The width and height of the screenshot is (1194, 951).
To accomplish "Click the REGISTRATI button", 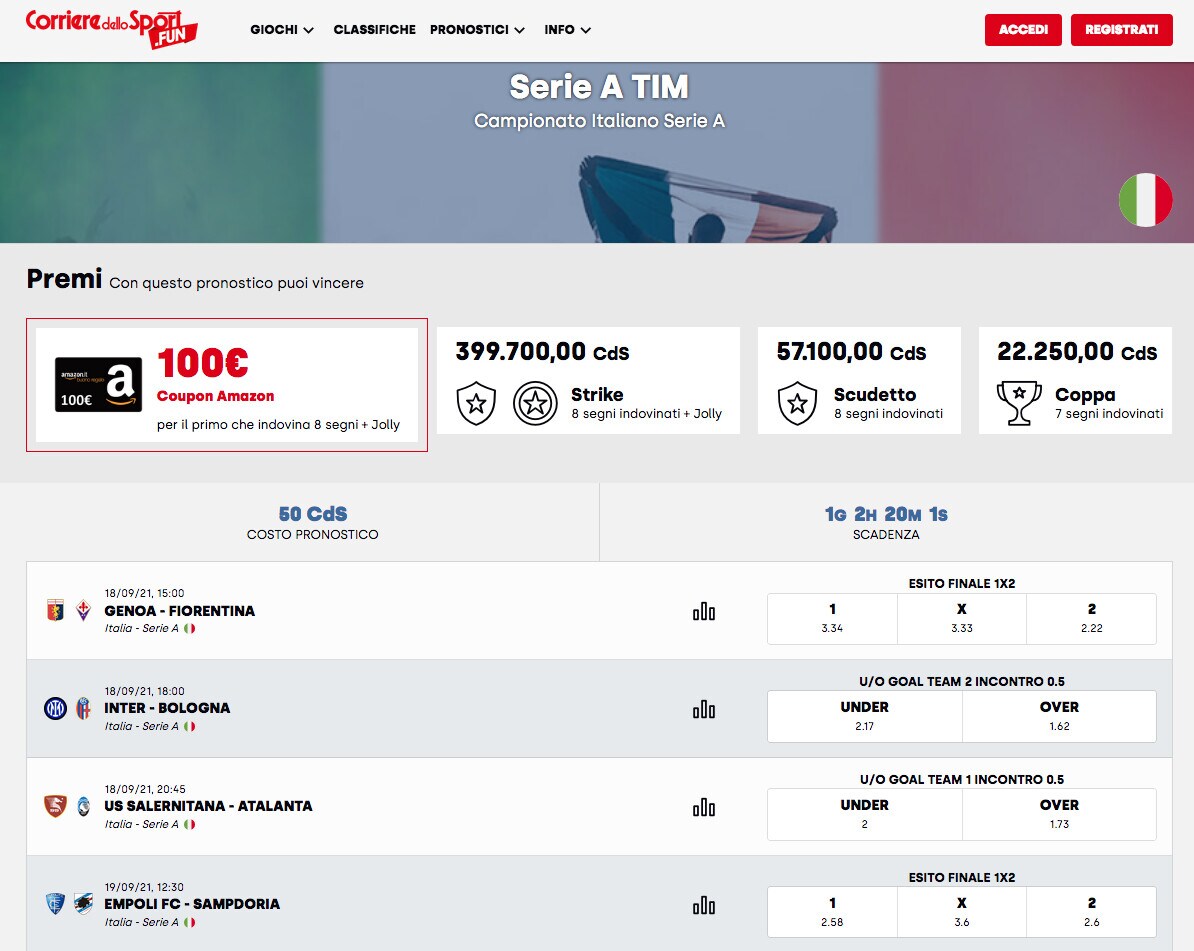I will 1122,30.
